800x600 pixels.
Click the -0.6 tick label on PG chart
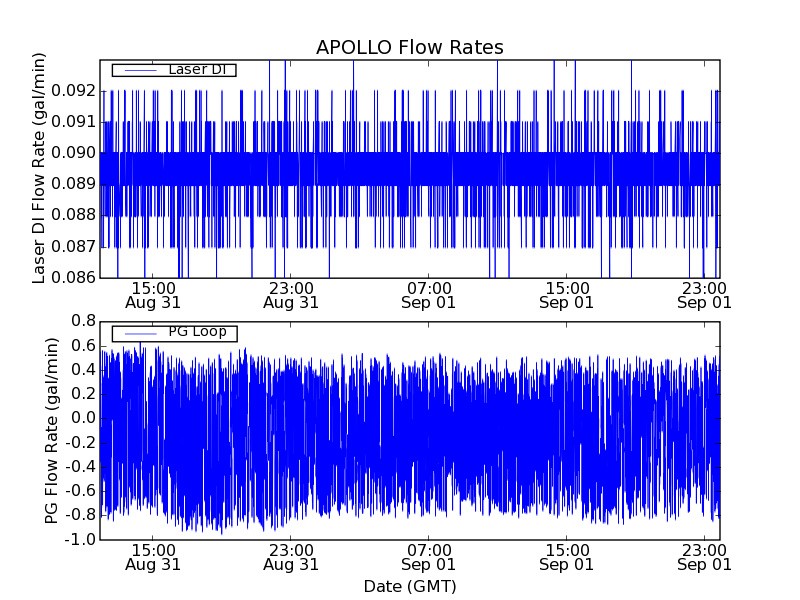point(81,491)
